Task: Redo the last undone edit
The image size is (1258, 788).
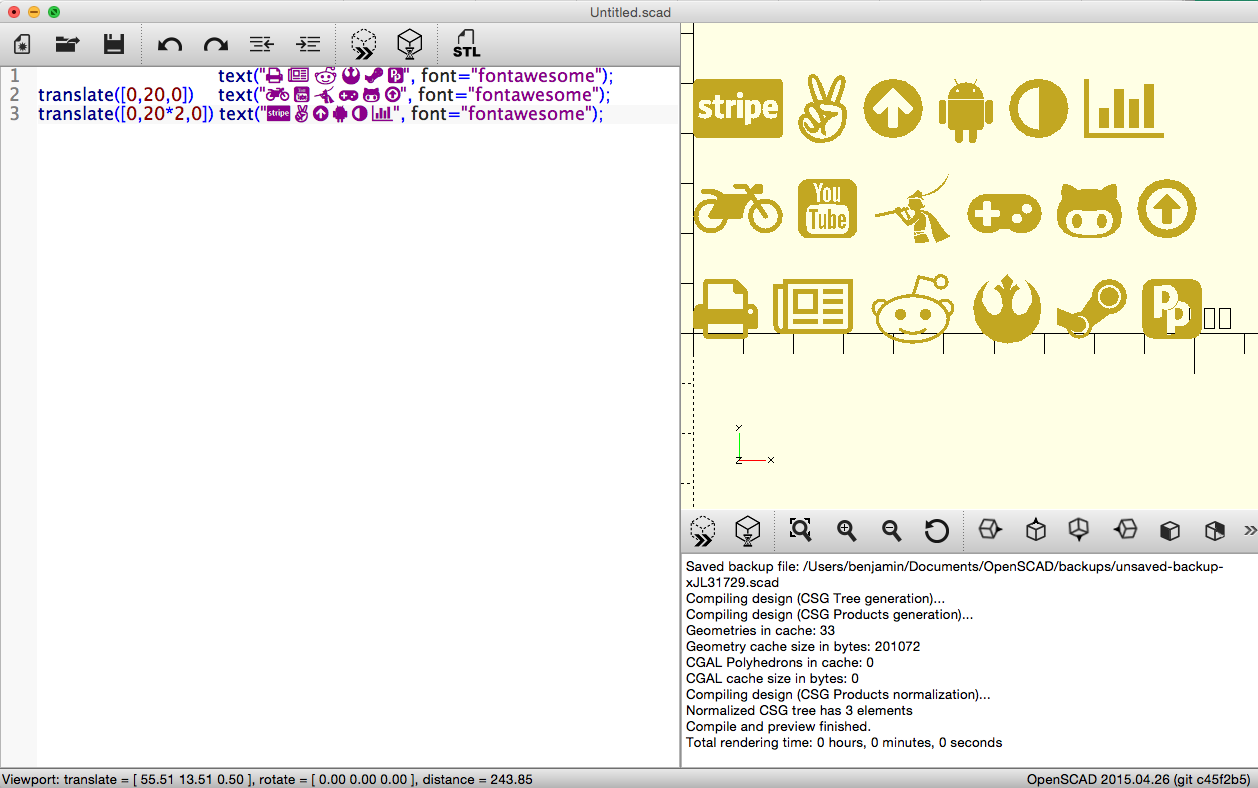Action: coord(215,44)
